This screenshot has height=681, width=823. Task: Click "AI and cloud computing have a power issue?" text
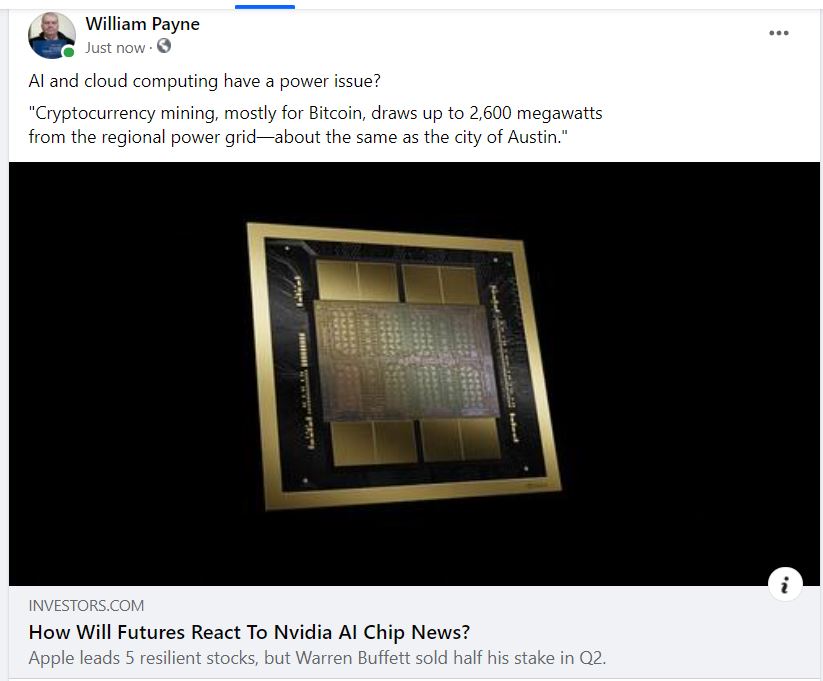pyautogui.click(x=205, y=81)
